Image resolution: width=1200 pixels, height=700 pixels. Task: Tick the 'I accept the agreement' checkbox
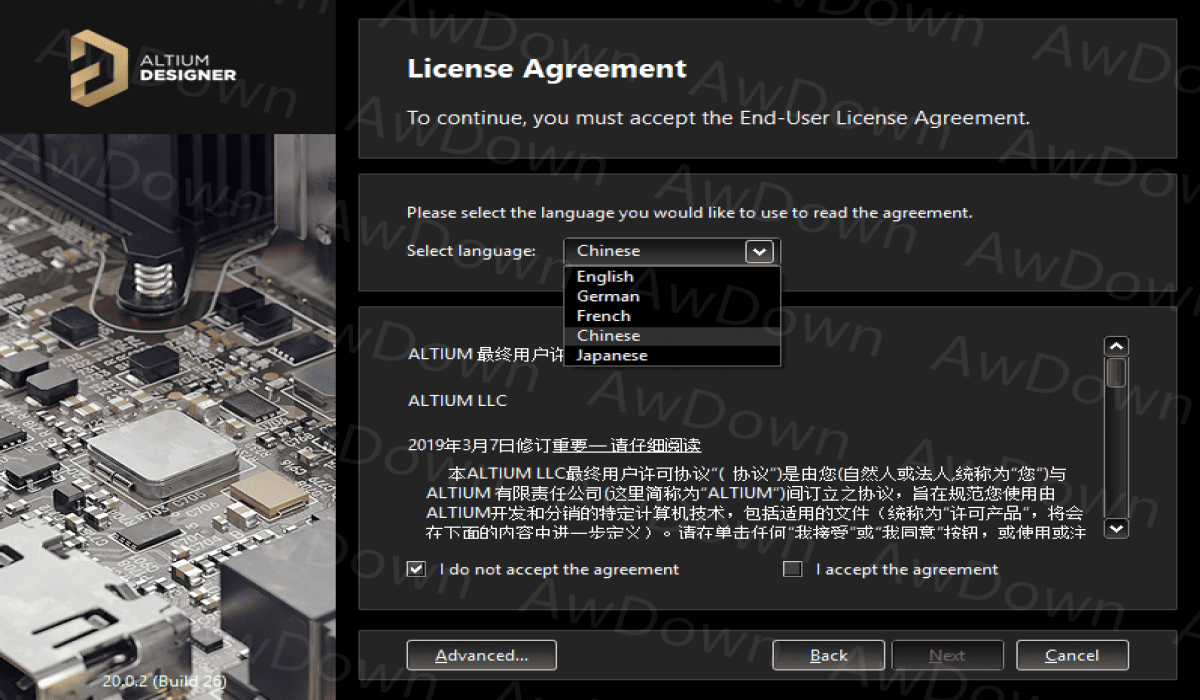793,569
